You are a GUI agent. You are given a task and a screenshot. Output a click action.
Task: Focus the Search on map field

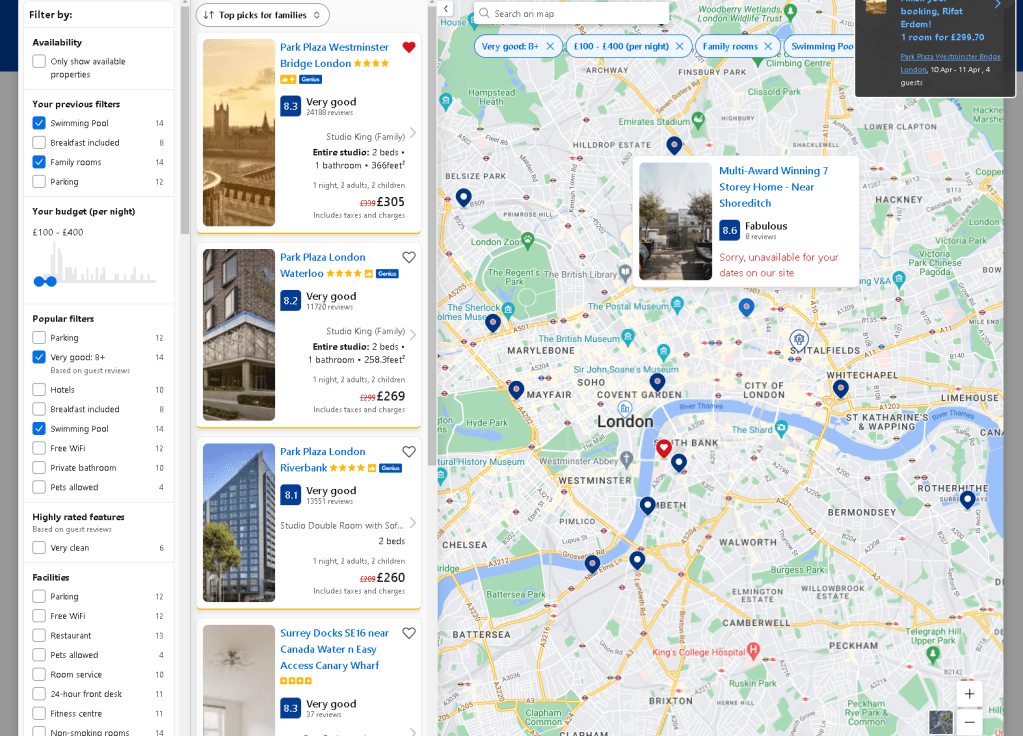(x=571, y=13)
